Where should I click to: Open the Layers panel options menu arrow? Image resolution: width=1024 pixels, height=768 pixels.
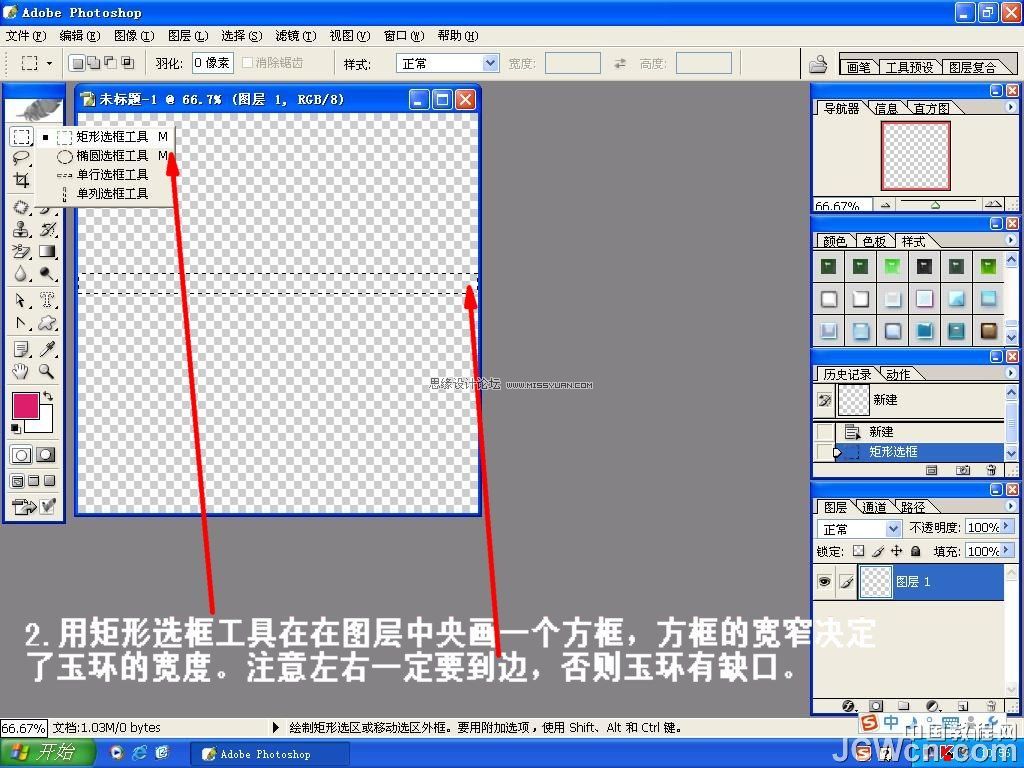tap(1011, 505)
